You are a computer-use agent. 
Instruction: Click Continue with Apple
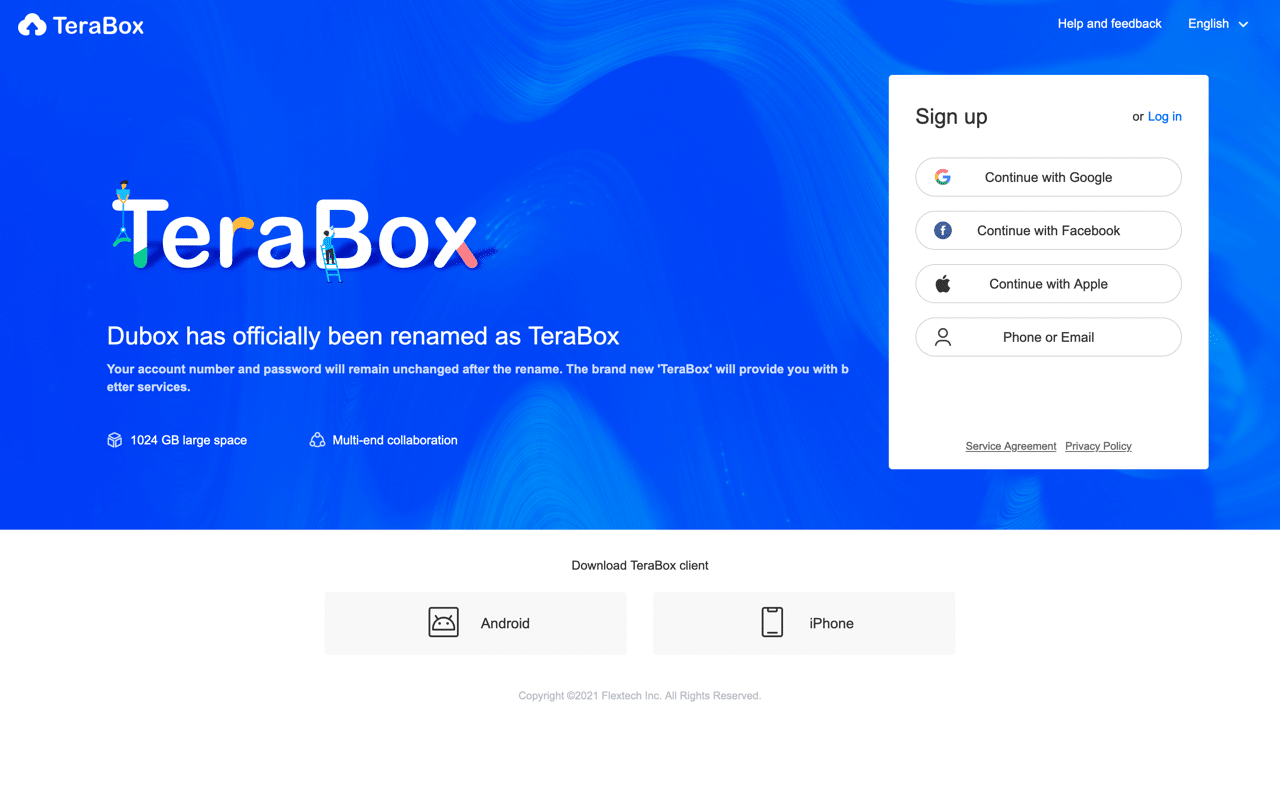(x=1048, y=283)
